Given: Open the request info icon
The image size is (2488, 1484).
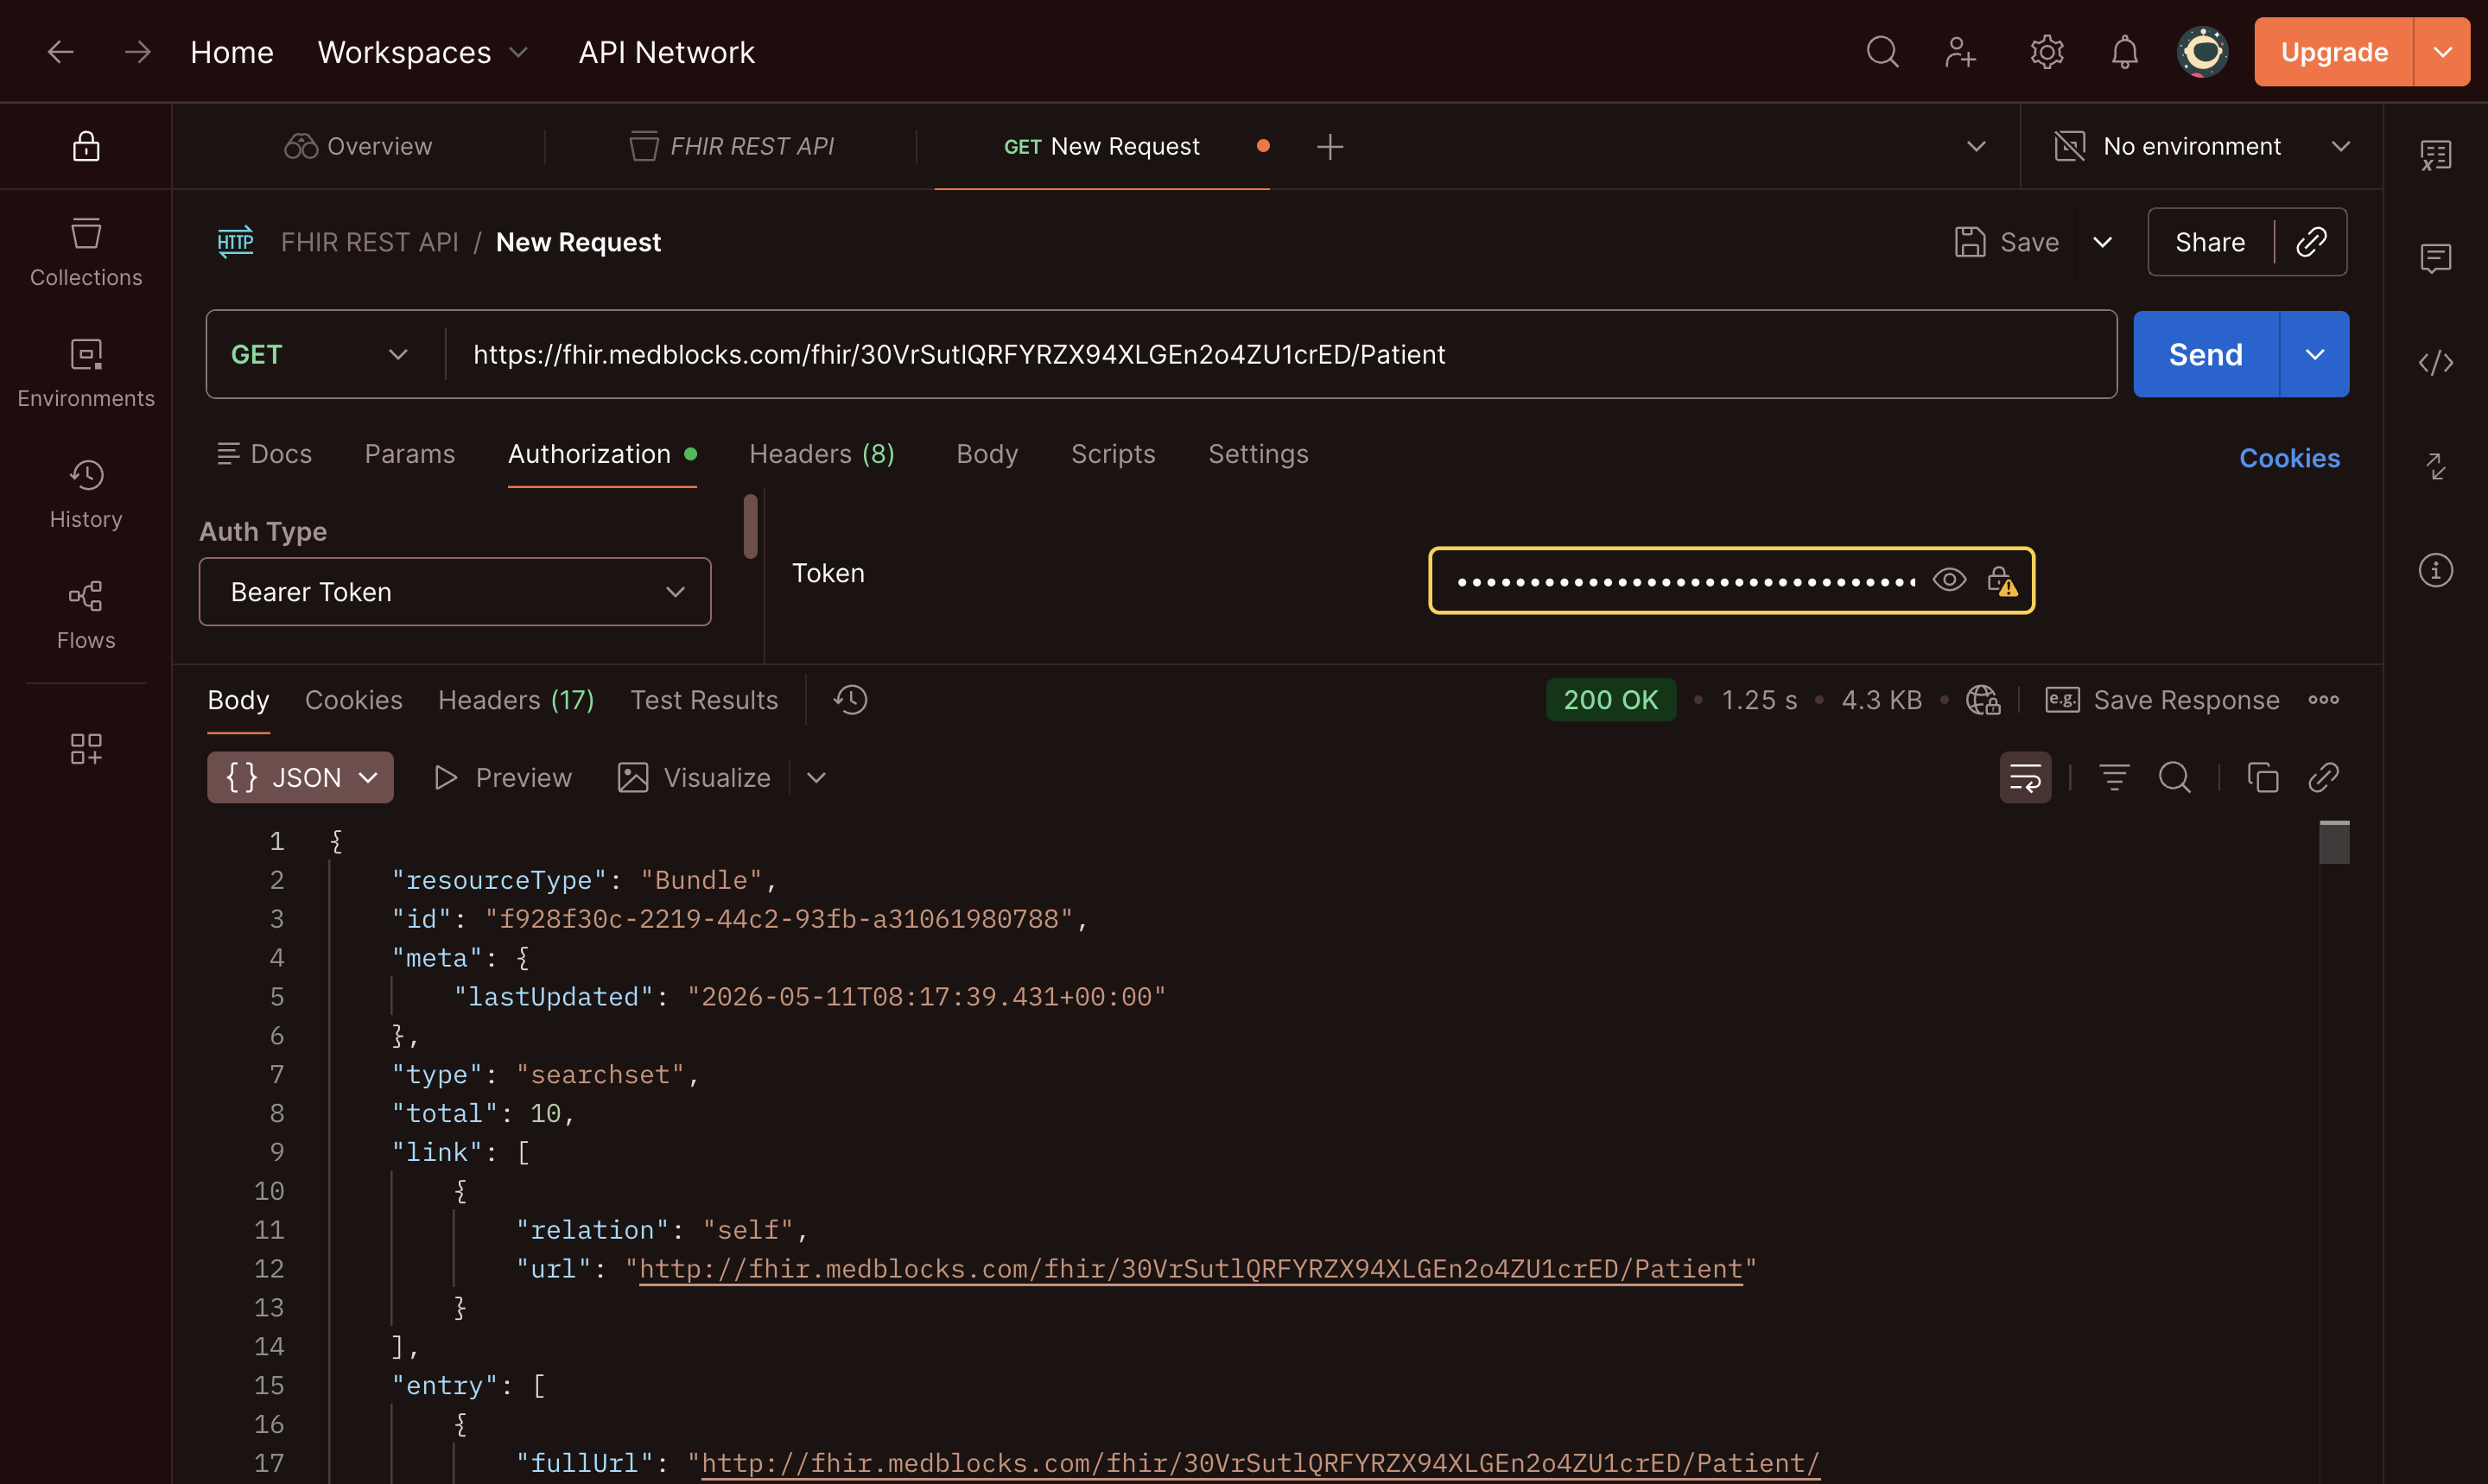Looking at the screenshot, I should coord(2435,570).
